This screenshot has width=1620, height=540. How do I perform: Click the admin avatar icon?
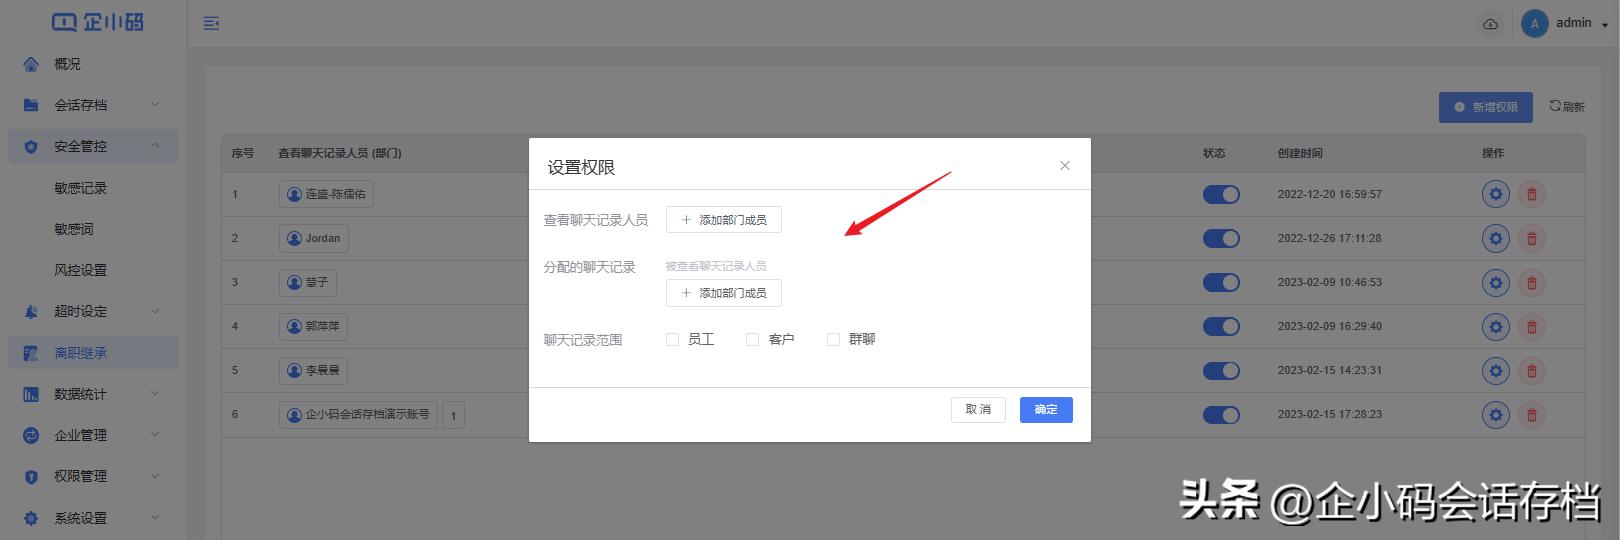tap(1534, 24)
